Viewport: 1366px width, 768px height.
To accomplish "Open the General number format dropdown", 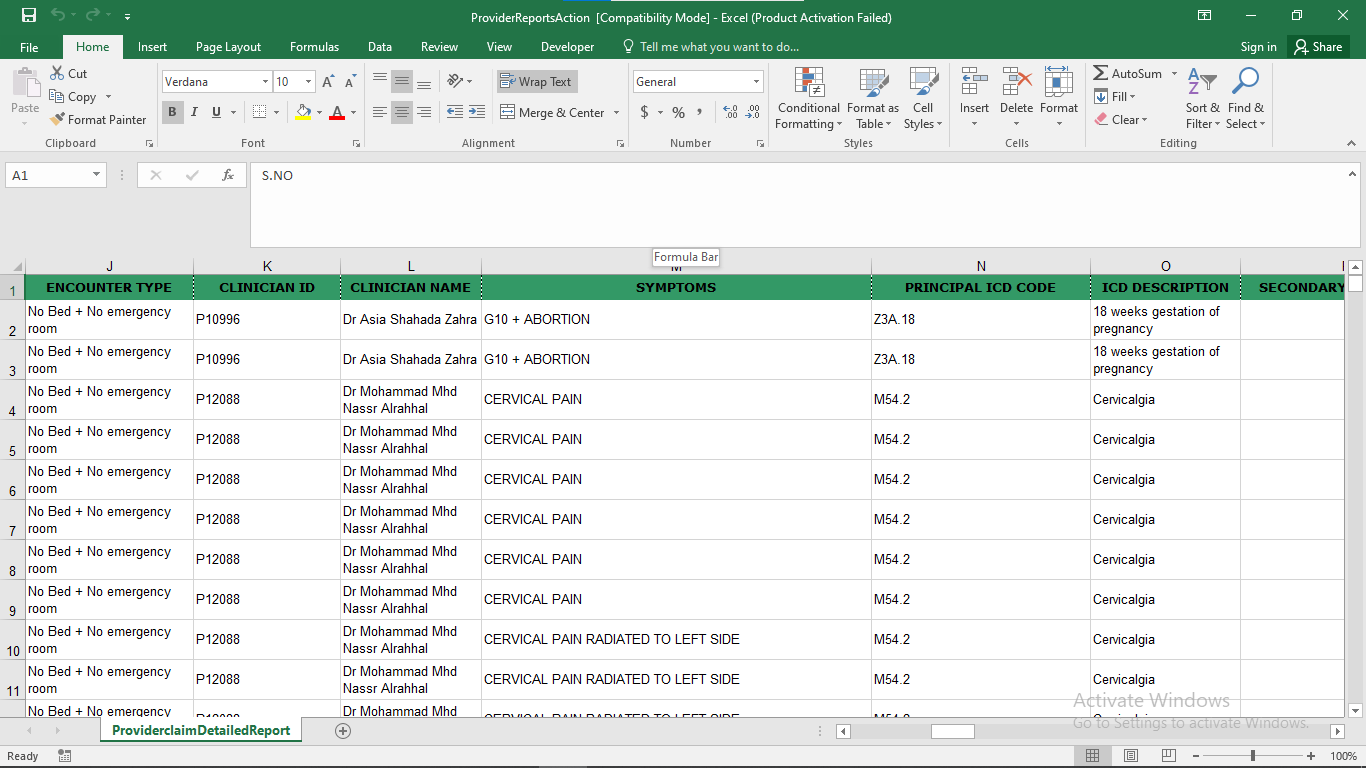I will point(756,82).
